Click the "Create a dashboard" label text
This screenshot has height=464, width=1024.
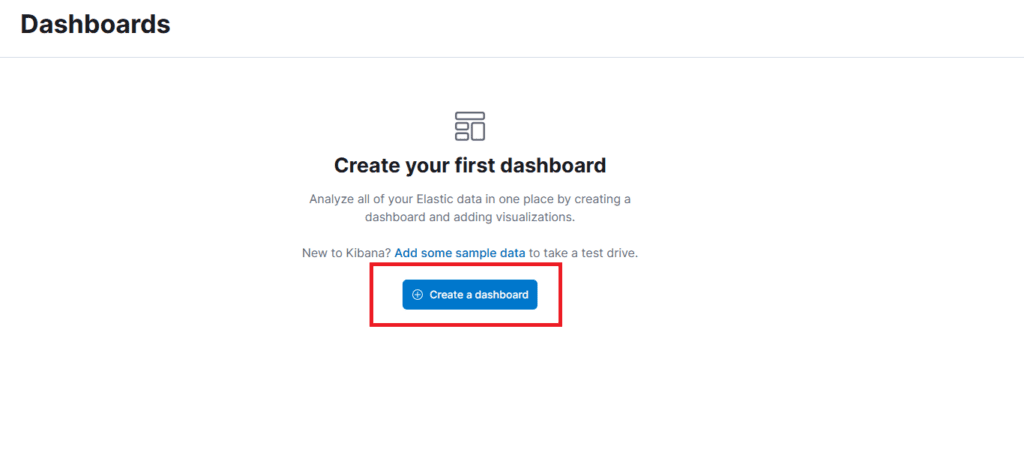point(479,295)
